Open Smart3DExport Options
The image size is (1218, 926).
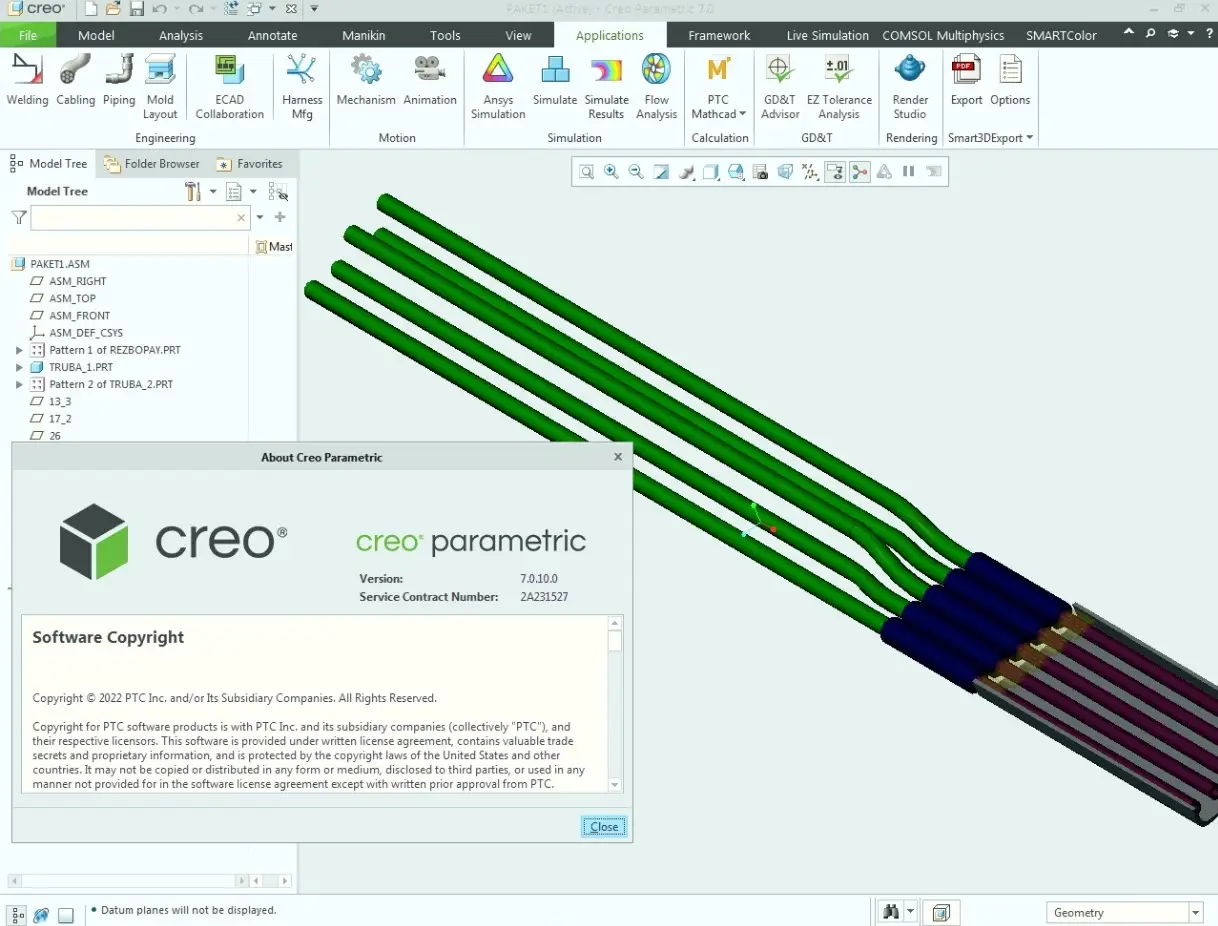pos(1010,80)
